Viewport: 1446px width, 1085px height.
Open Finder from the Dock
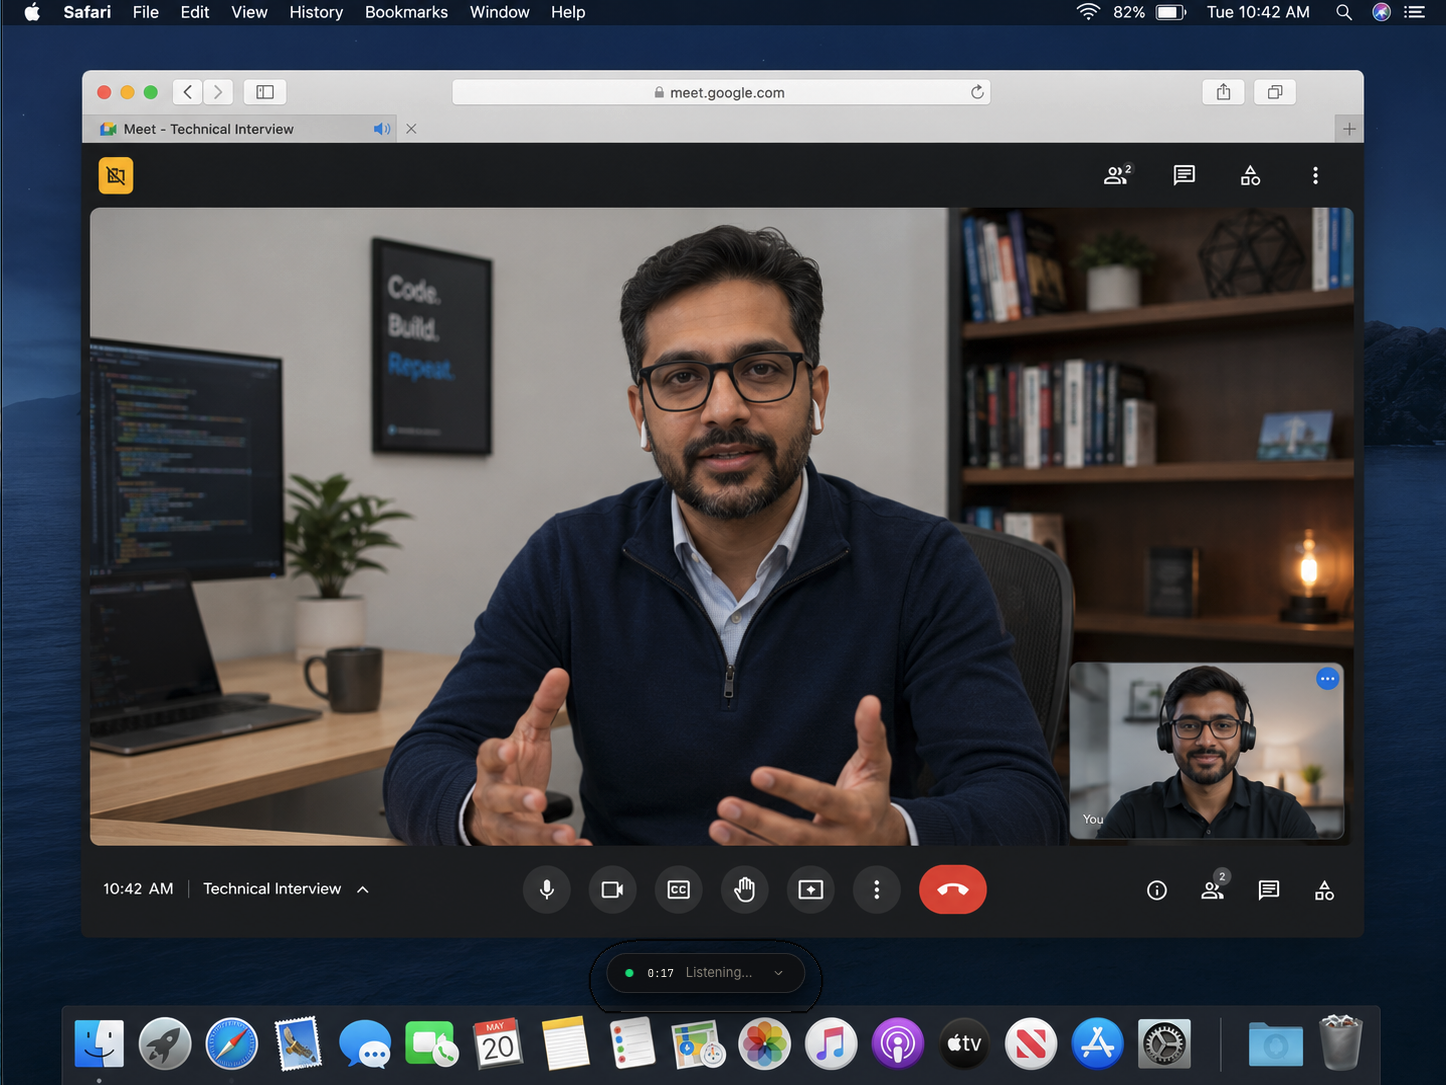(99, 1044)
